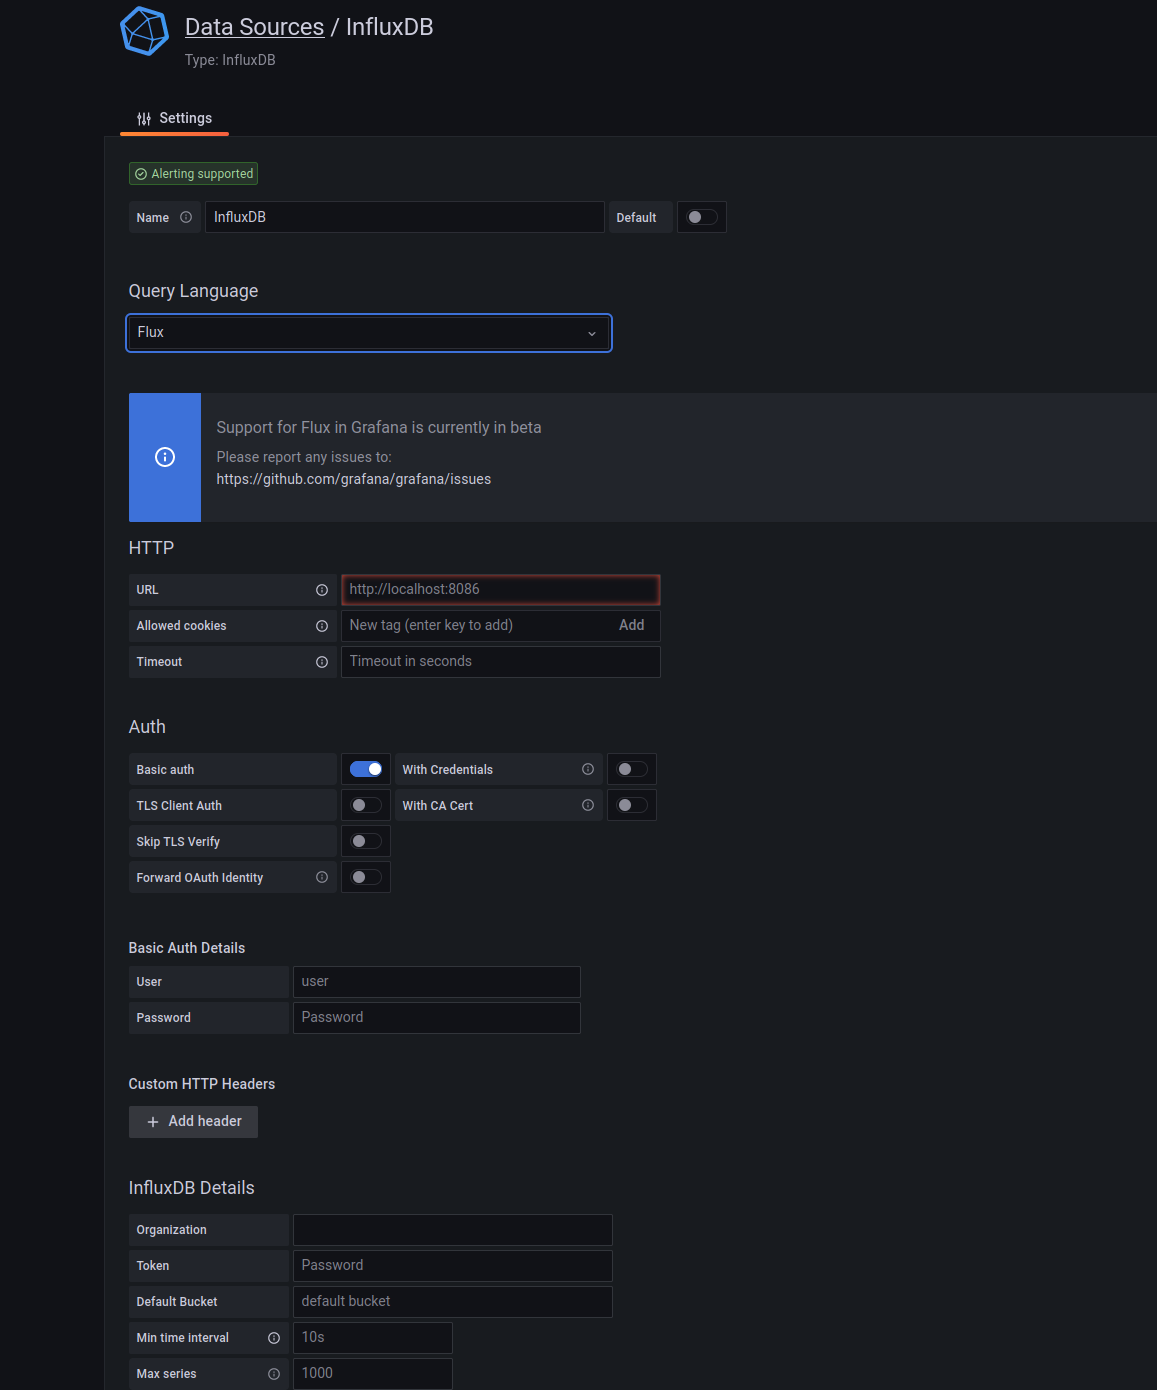Open the Settings tab
Screen dimensions: 1157x1390
point(175,118)
